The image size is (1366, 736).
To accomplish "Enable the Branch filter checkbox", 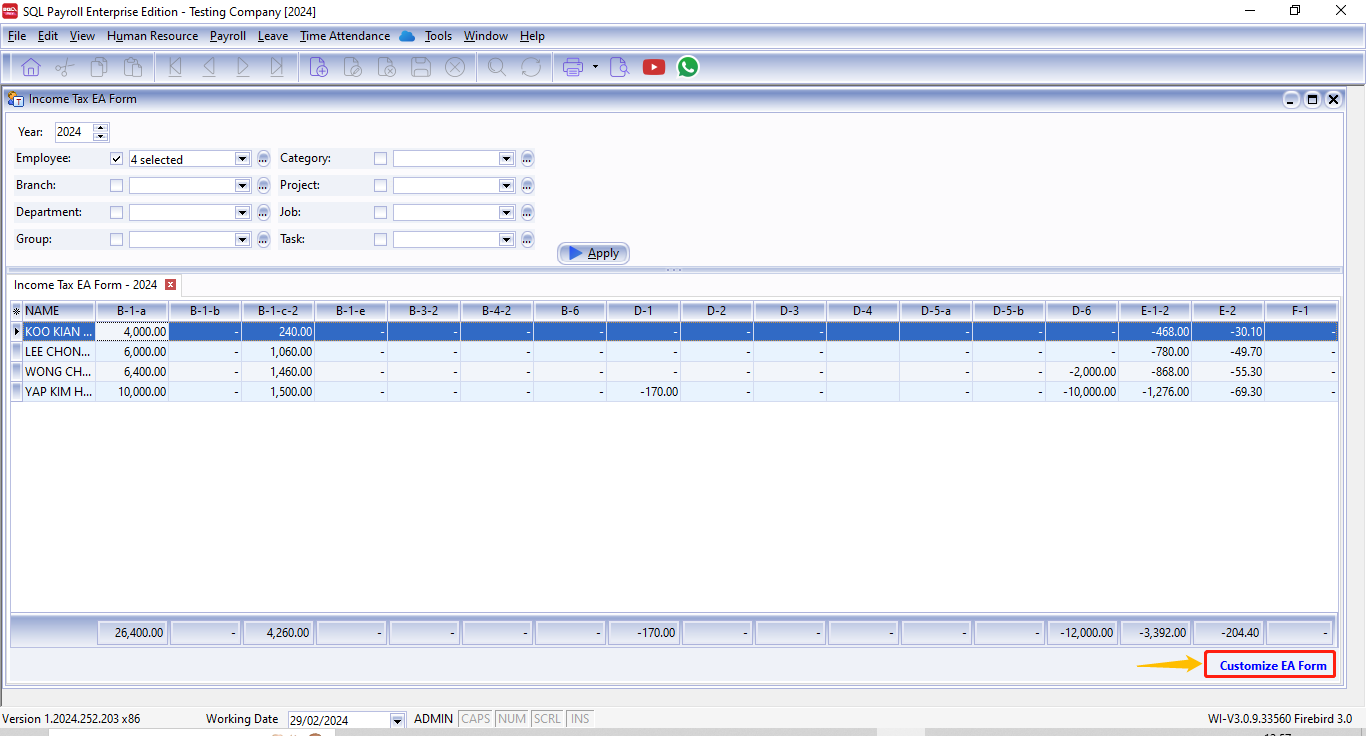I will pos(117,186).
